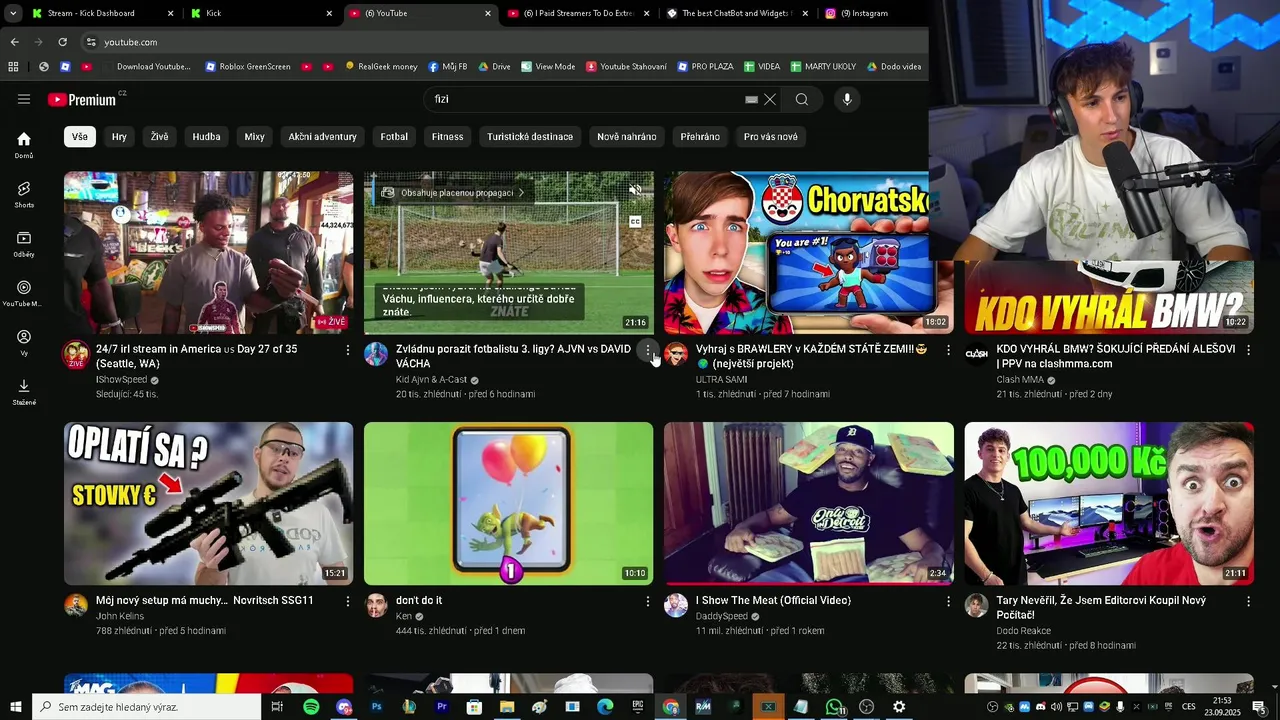Screen dimensions: 1280x720
Task: Open RealGeek money bookmark
Action: (381, 67)
